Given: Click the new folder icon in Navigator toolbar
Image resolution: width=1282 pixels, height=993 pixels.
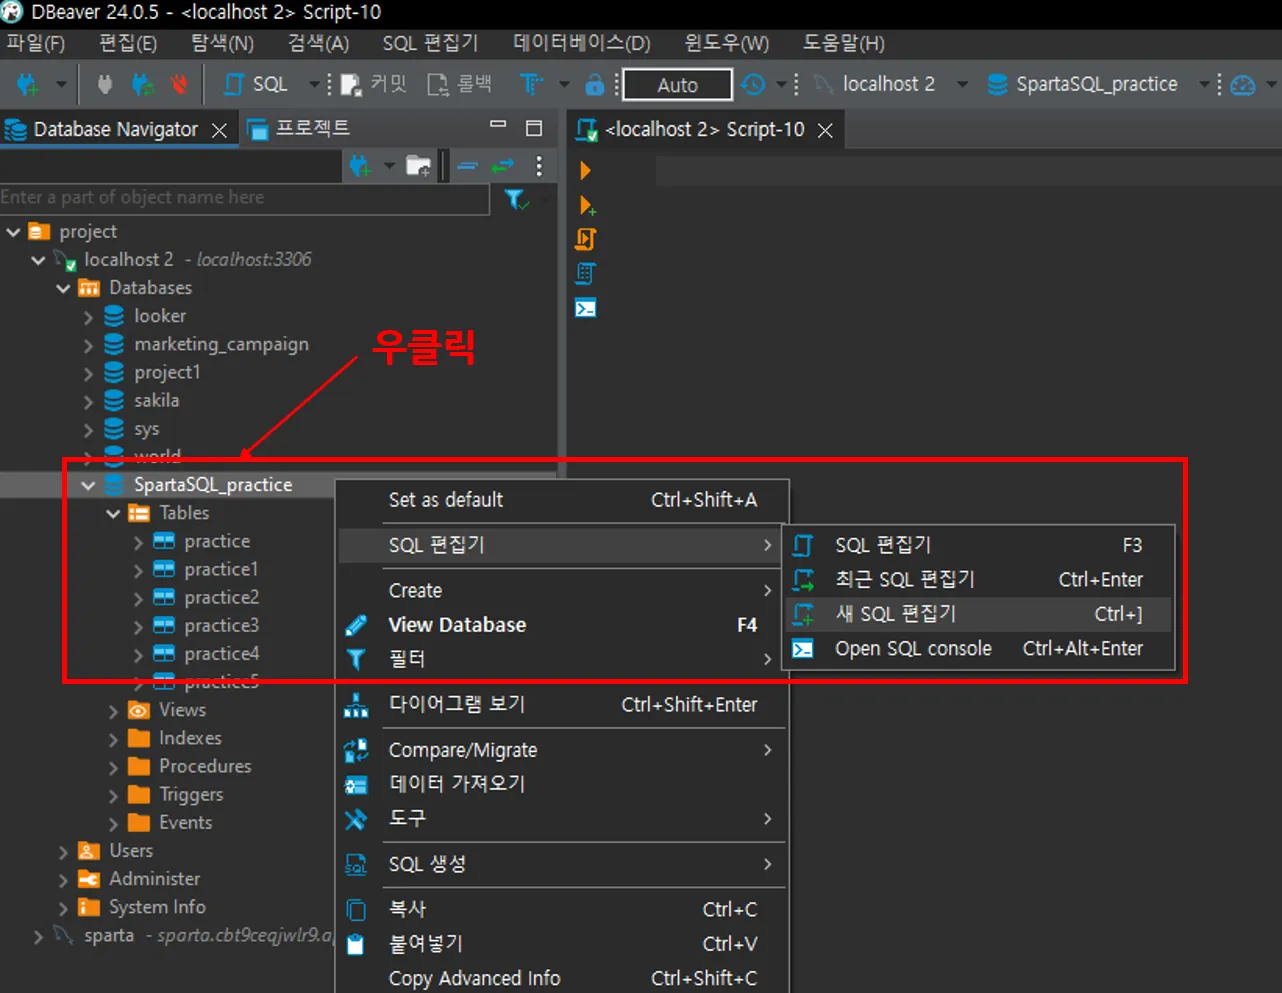Looking at the screenshot, I should (418, 166).
